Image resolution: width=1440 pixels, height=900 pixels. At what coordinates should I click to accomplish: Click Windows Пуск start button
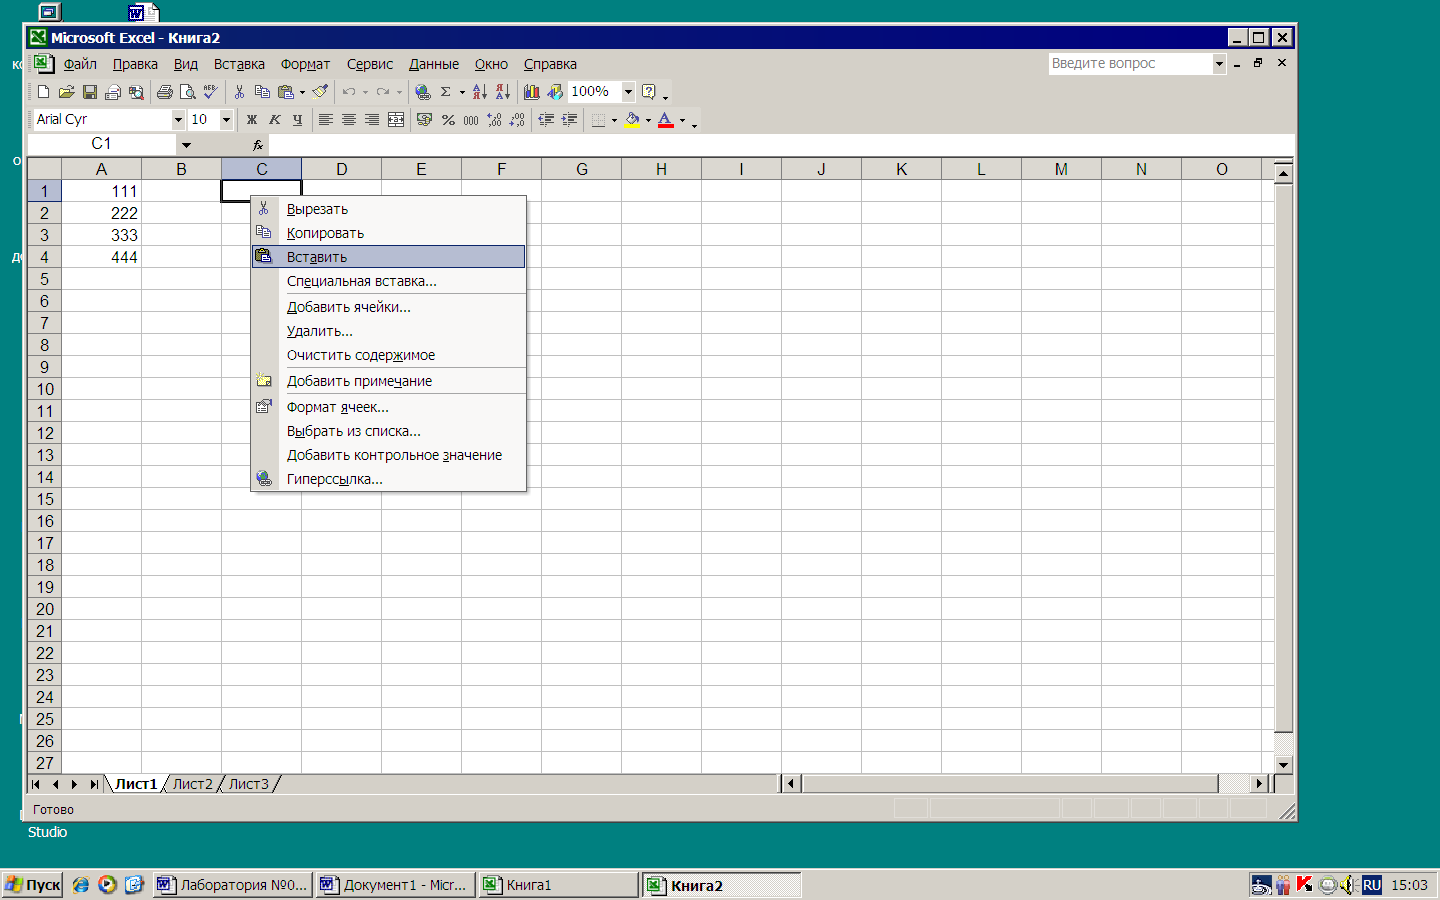[x=33, y=885]
